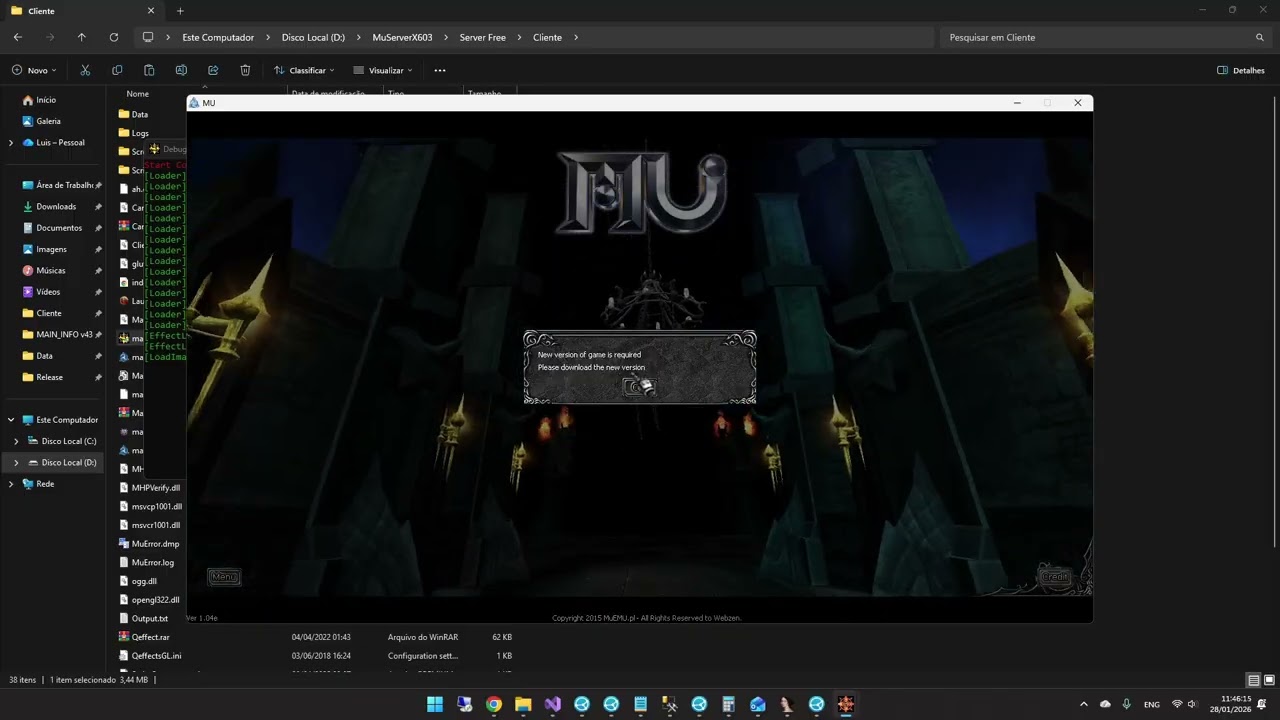Click the Cut scissors icon in Explorer toolbar
The width and height of the screenshot is (1280, 720).
coord(85,70)
